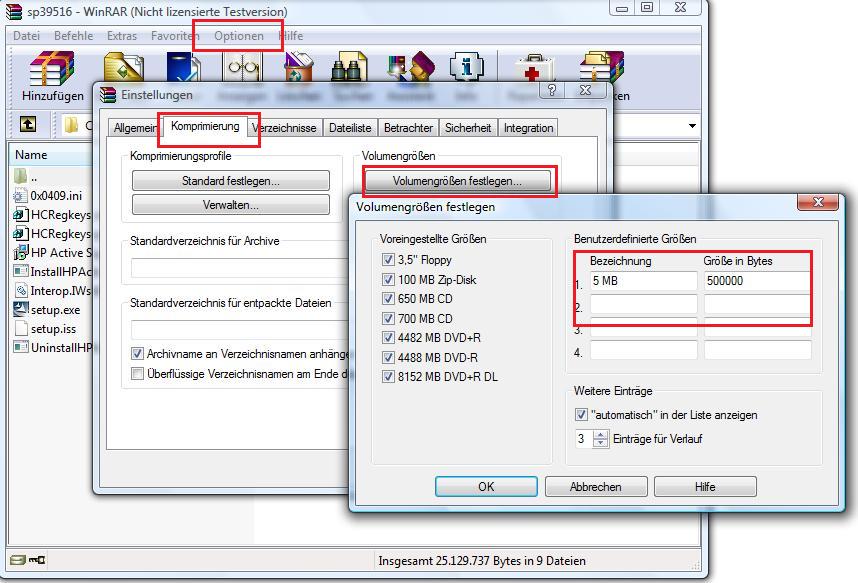Viewport: 858px width, 583px height.
Task: Click the up-one-folder arrow icon
Action: (28, 124)
